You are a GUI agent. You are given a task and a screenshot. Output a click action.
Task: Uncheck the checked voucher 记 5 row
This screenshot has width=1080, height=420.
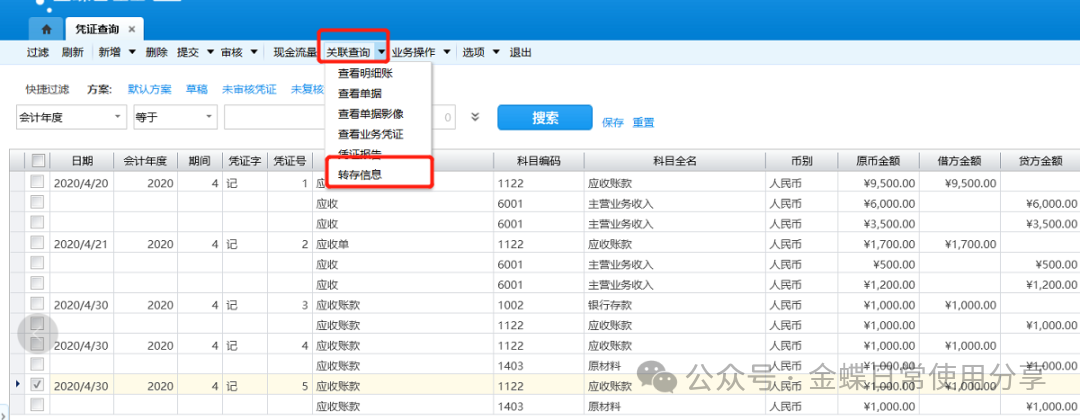(x=37, y=385)
